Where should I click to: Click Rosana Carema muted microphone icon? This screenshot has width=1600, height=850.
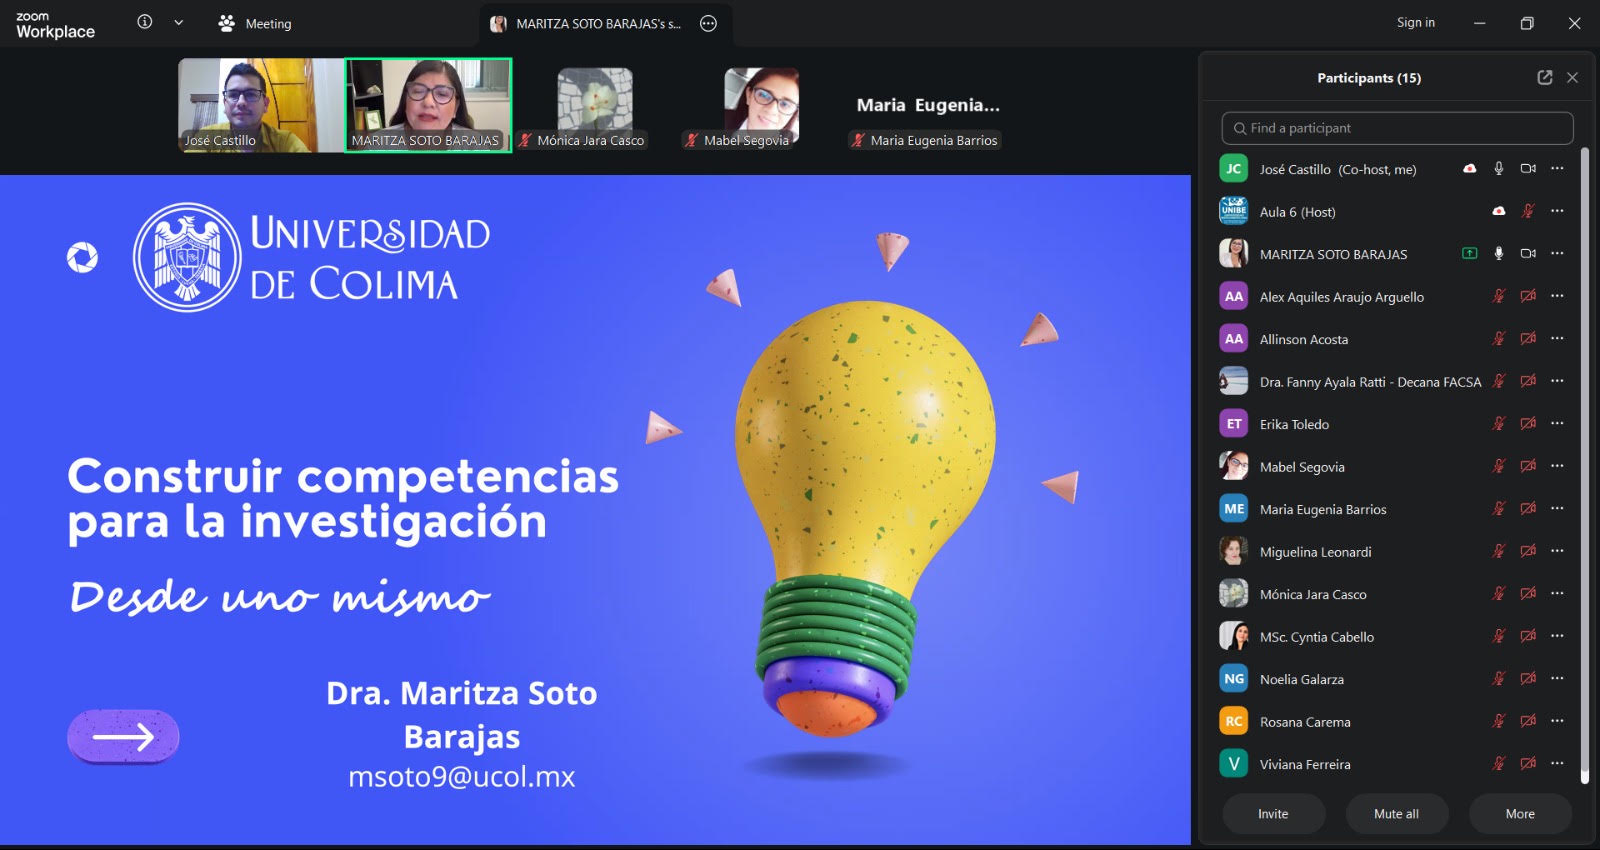click(x=1498, y=721)
